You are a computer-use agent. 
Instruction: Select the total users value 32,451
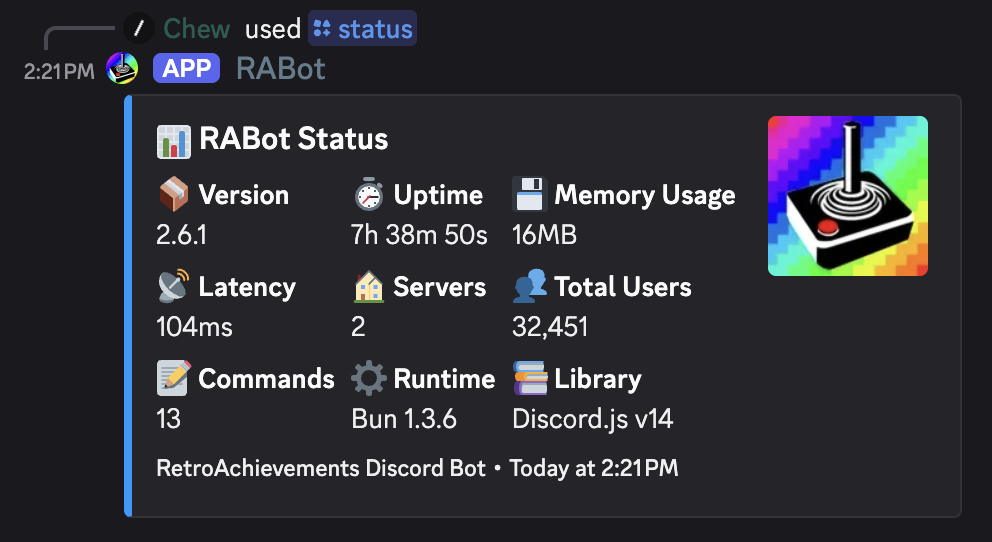click(x=550, y=327)
